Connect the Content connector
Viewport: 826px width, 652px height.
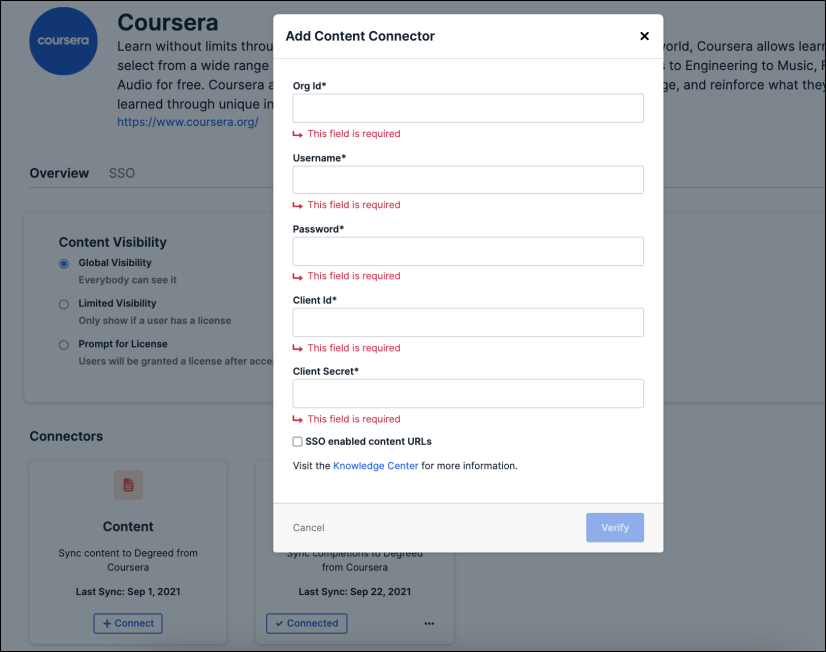pyautogui.click(x=128, y=623)
